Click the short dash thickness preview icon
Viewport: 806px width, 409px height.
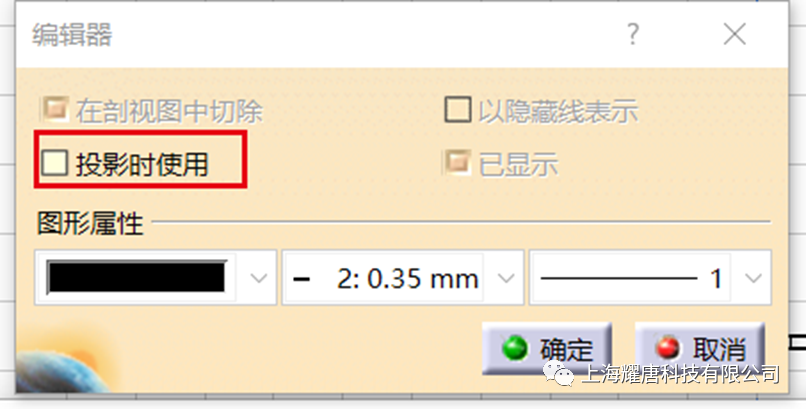pos(301,279)
